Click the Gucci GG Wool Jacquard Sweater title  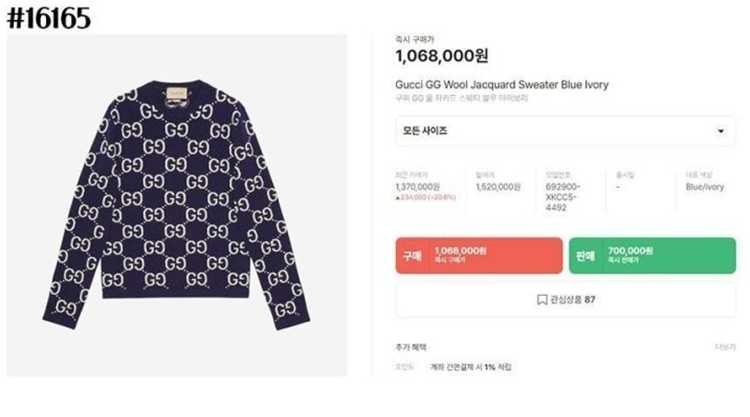(x=502, y=85)
